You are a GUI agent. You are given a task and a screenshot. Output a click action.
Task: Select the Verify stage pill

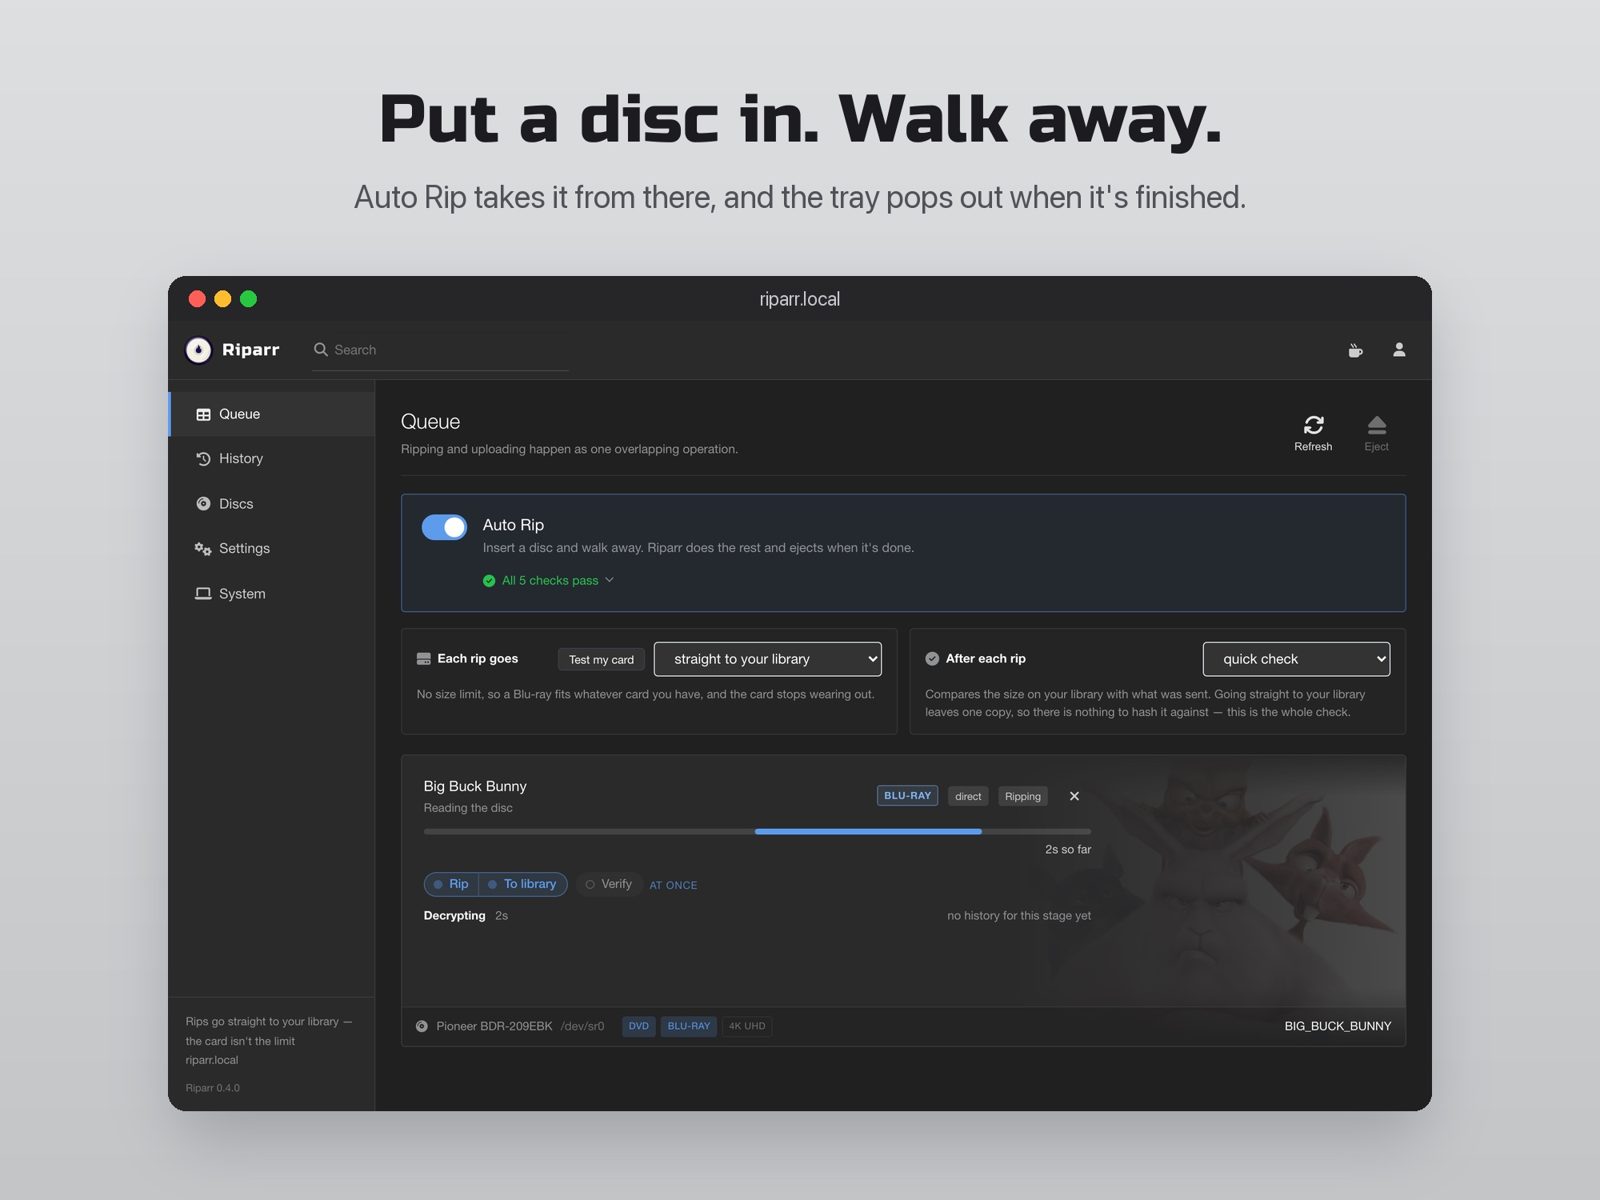pos(609,884)
